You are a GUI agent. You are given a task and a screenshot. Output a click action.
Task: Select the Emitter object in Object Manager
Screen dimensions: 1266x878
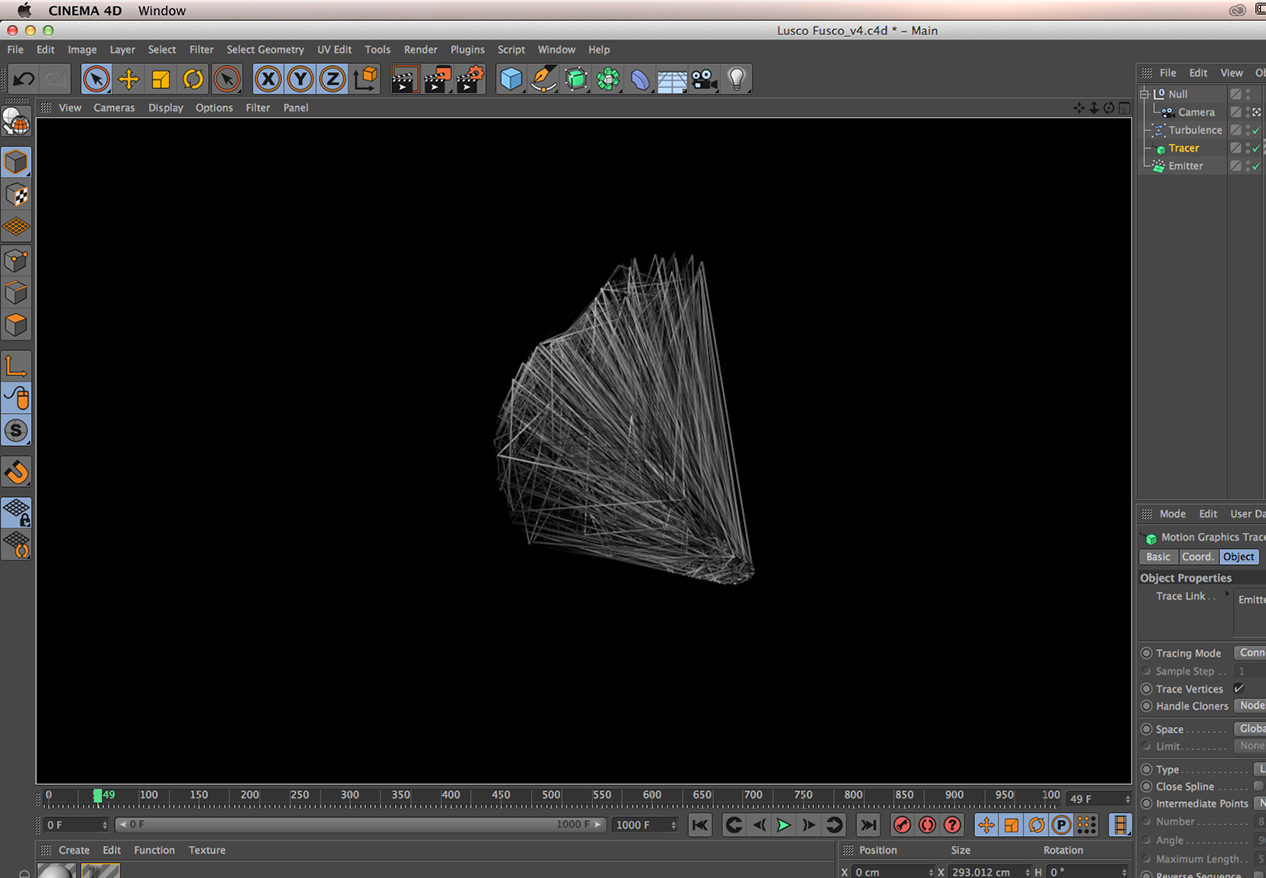pyautogui.click(x=1185, y=166)
